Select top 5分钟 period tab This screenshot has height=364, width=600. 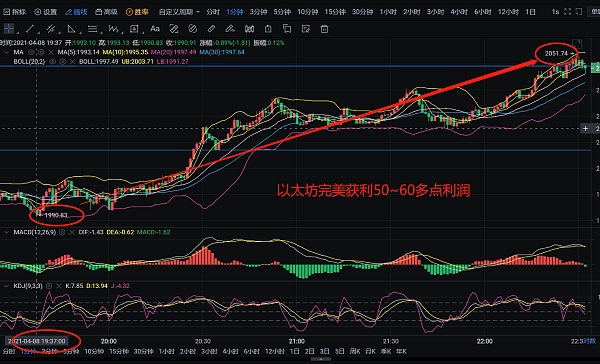click(x=282, y=12)
